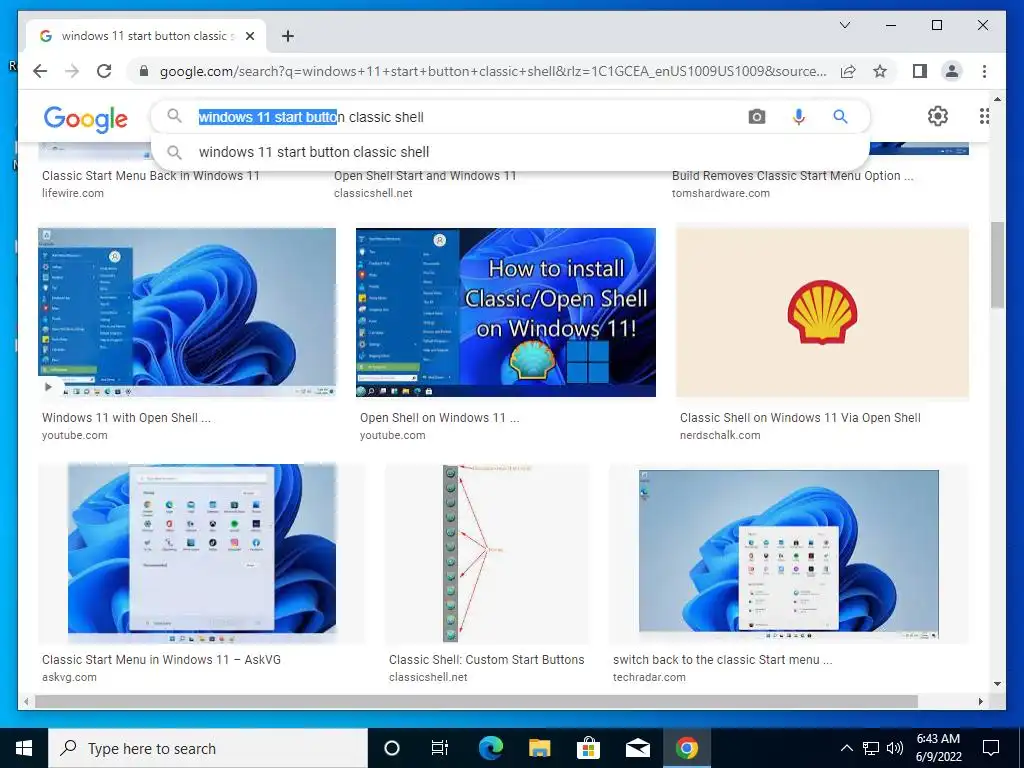Click the Chrome address bar URL
Image resolution: width=1024 pixels, height=768 pixels.
pos(493,71)
